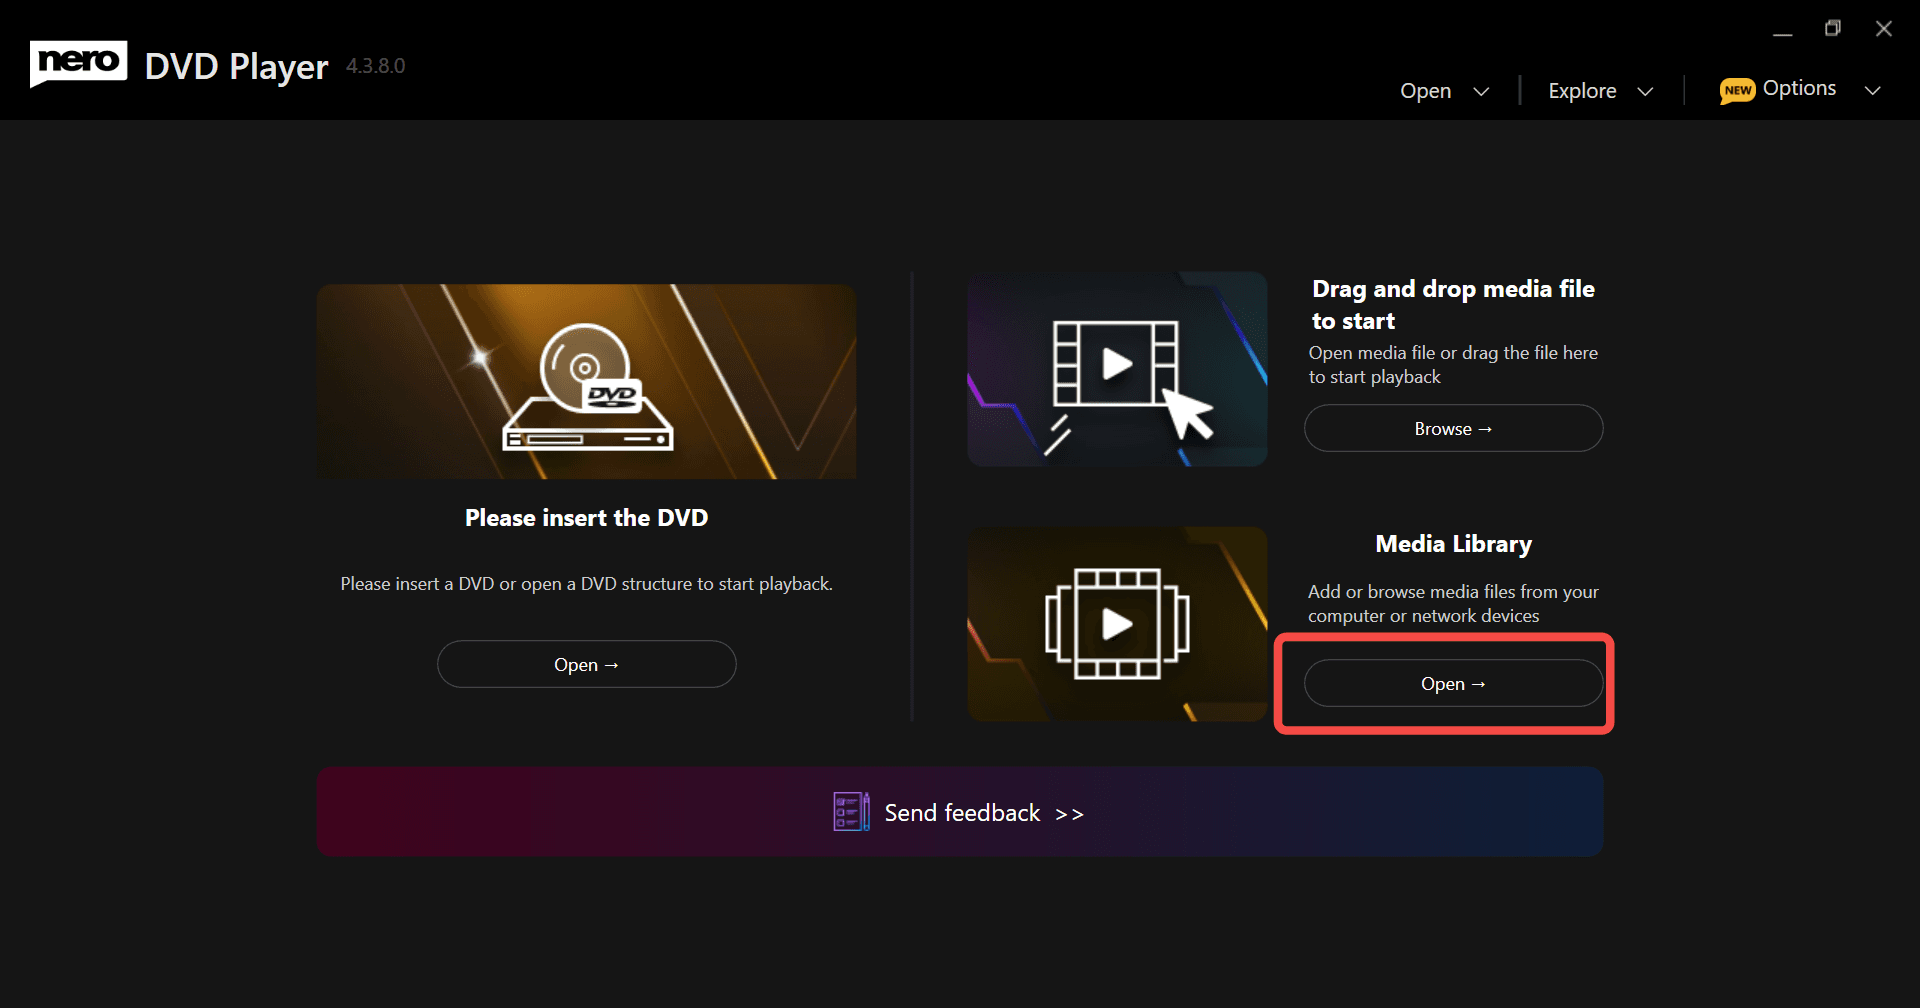
Task: Click Browse button for media file
Action: pos(1454,428)
